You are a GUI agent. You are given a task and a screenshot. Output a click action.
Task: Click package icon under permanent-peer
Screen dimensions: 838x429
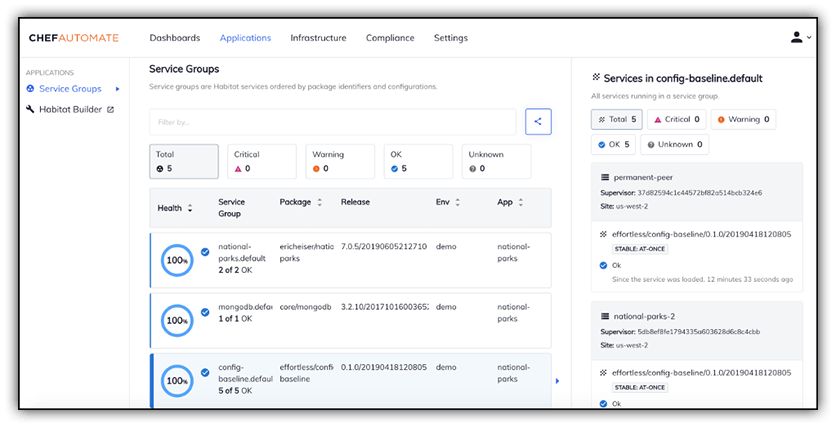pyautogui.click(x=603, y=234)
